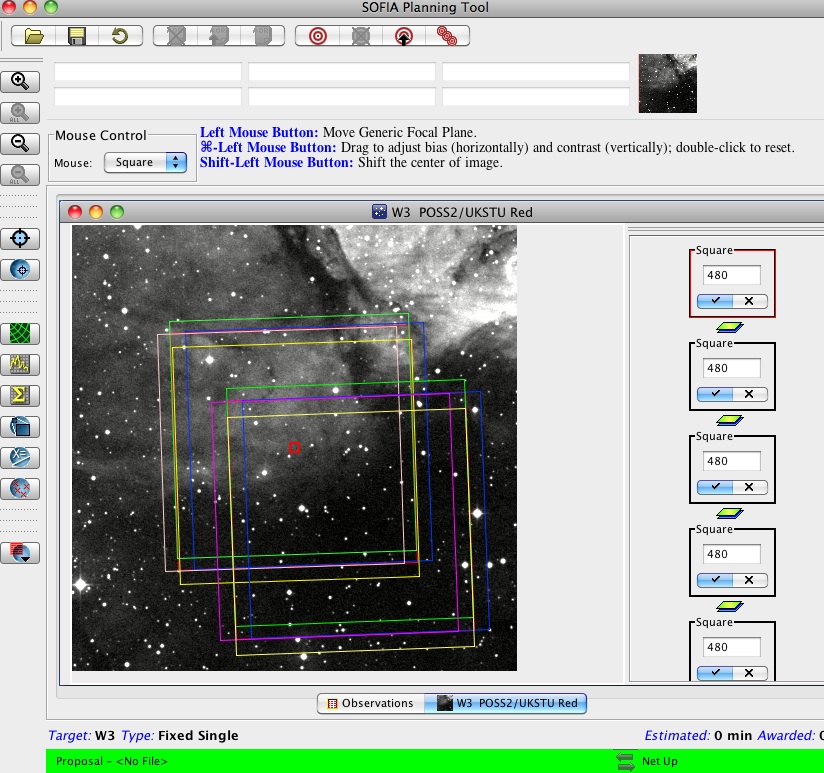Click layer icon below first Square panel
The width and height of the screenshot is (824, 773).
(x=730, y=327)
